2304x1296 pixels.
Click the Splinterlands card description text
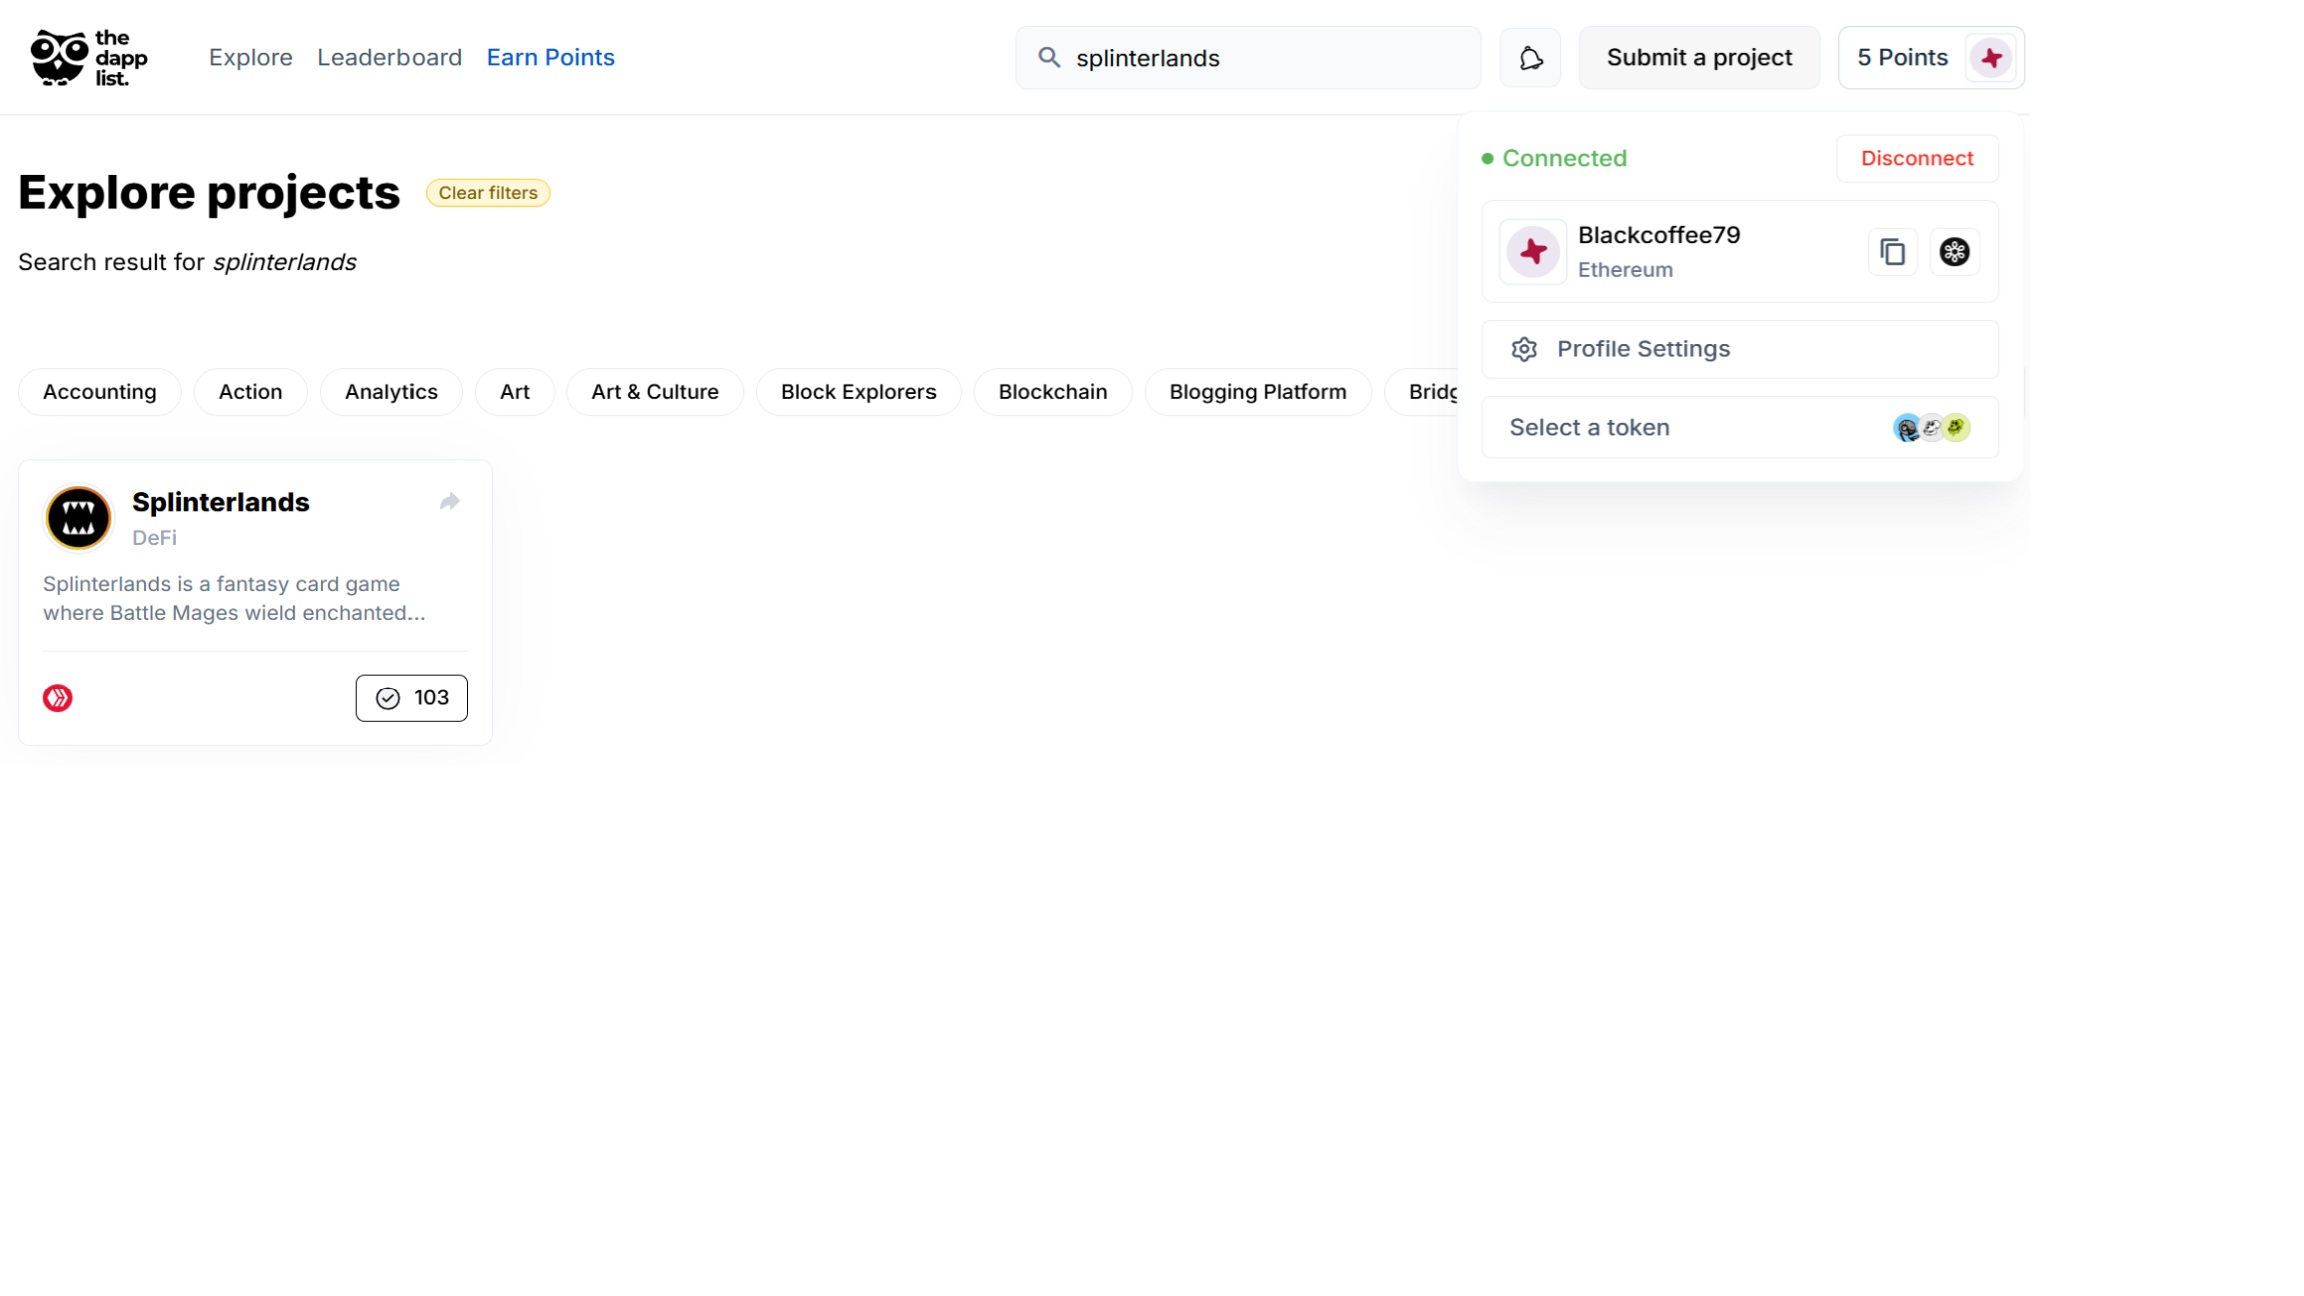pyautogui.click(x=234, y=598)
